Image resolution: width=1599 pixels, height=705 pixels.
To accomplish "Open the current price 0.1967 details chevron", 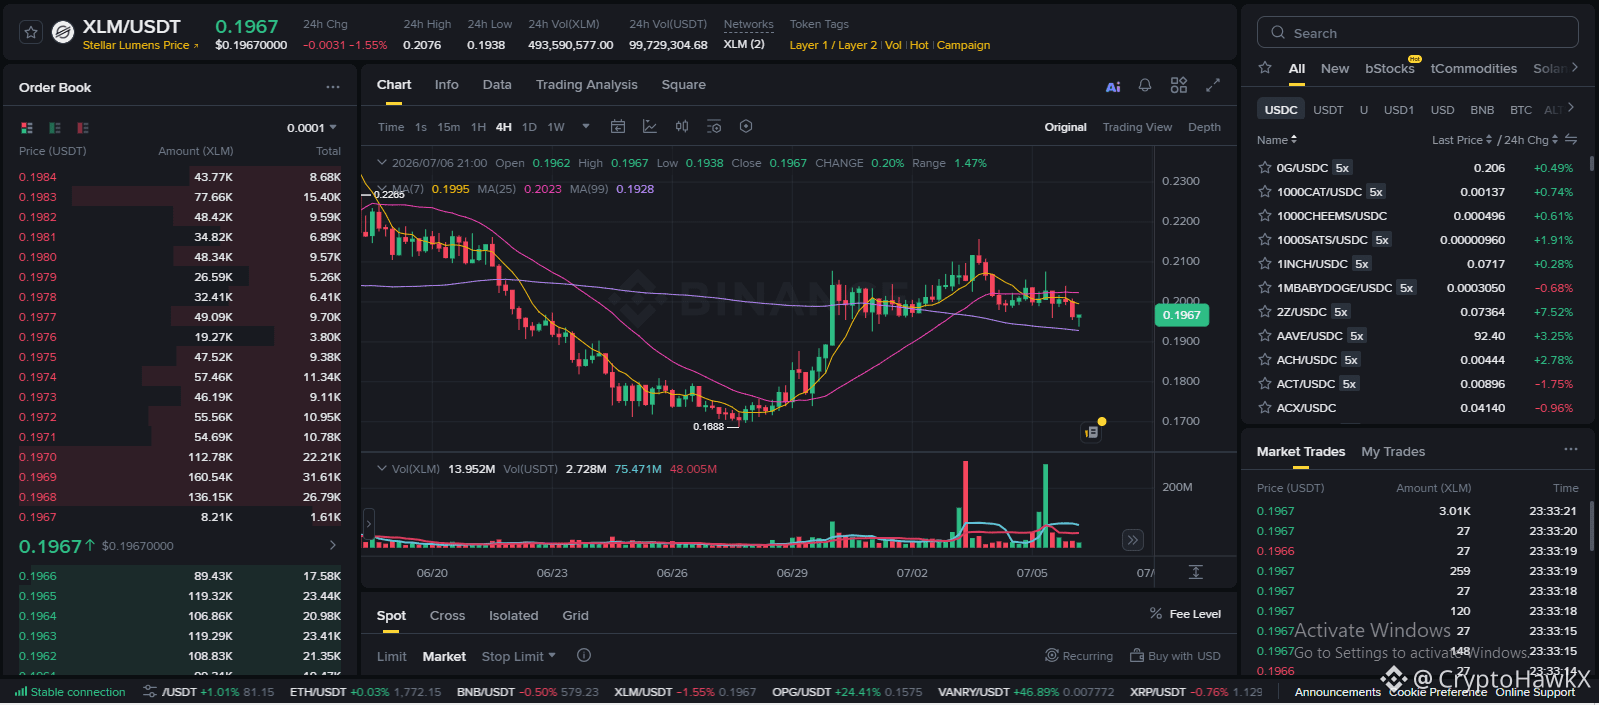I will (x=332, y=545).
